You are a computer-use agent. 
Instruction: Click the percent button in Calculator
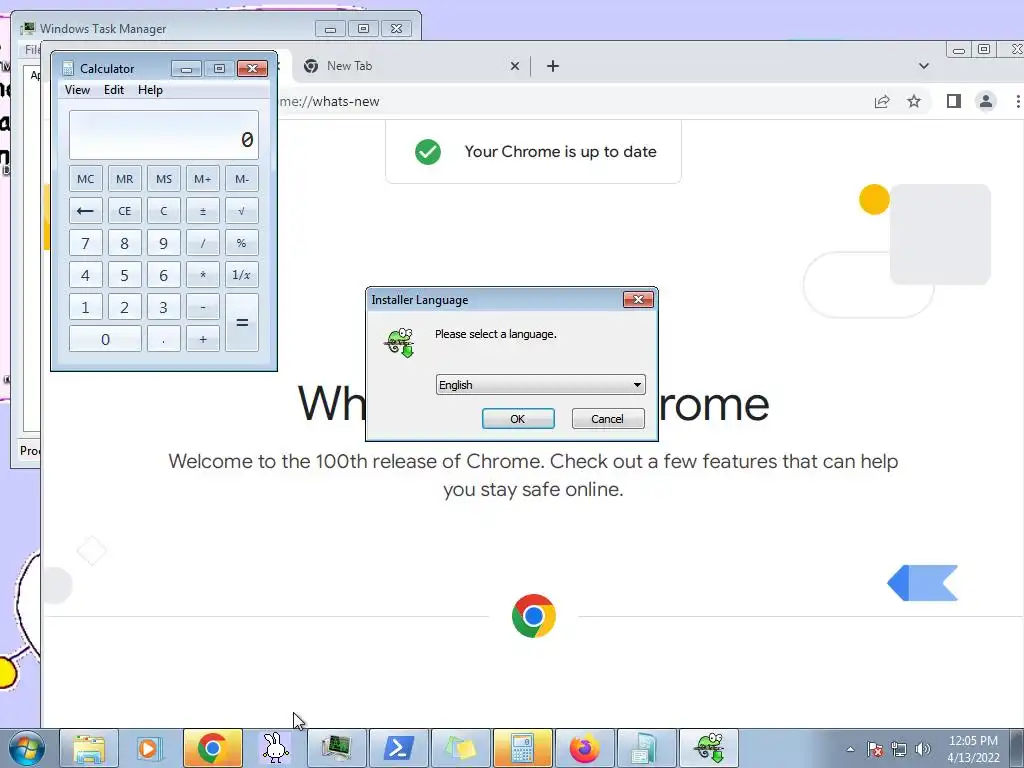242,243
